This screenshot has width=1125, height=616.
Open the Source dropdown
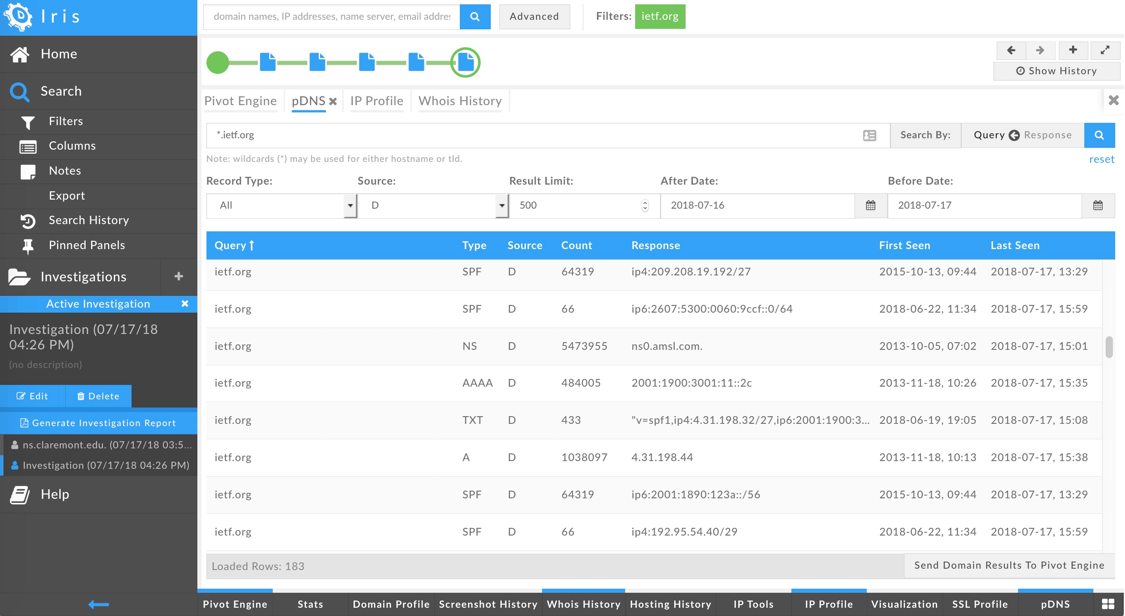(x=433, y=205)
